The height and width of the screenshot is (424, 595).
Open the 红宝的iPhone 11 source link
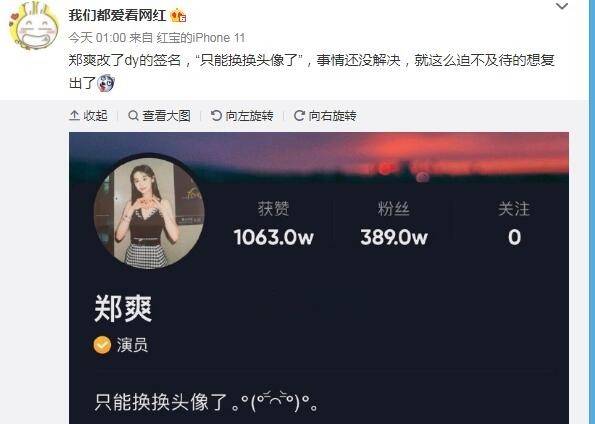point(201,38)
